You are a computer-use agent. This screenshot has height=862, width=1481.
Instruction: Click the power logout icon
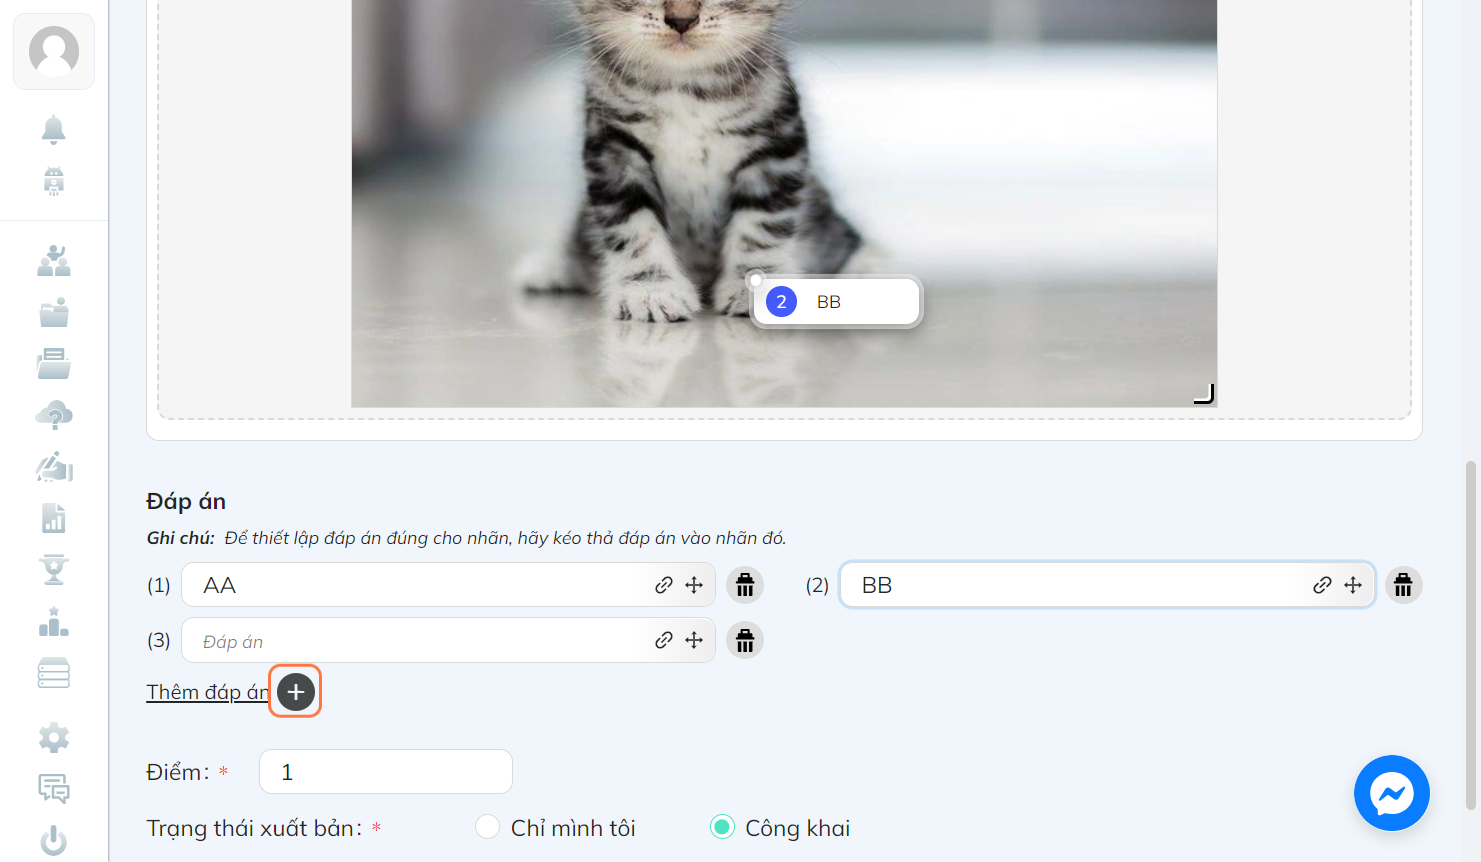coord(54,841)
